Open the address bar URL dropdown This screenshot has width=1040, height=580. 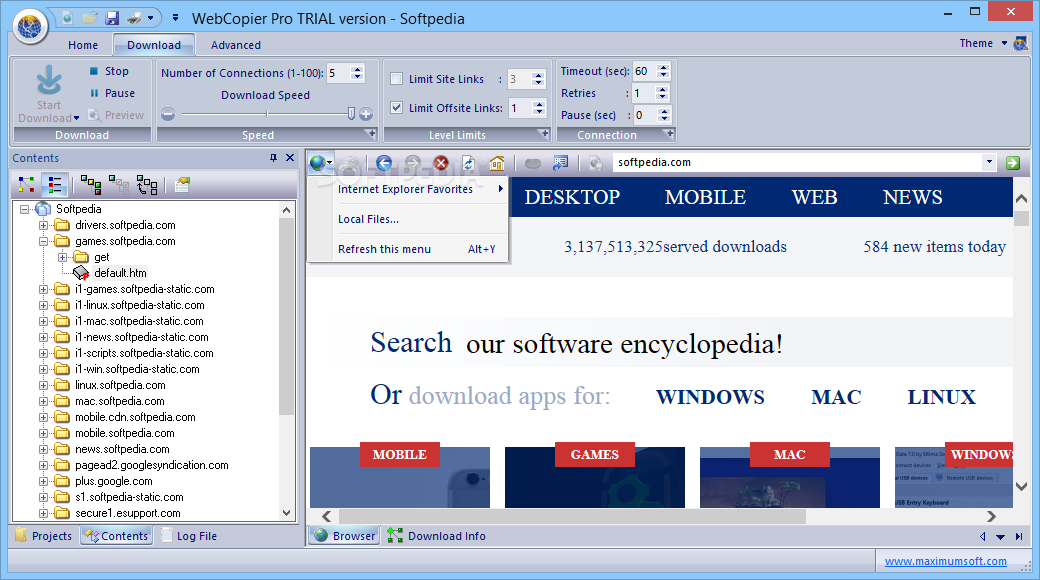pos(989,162)
